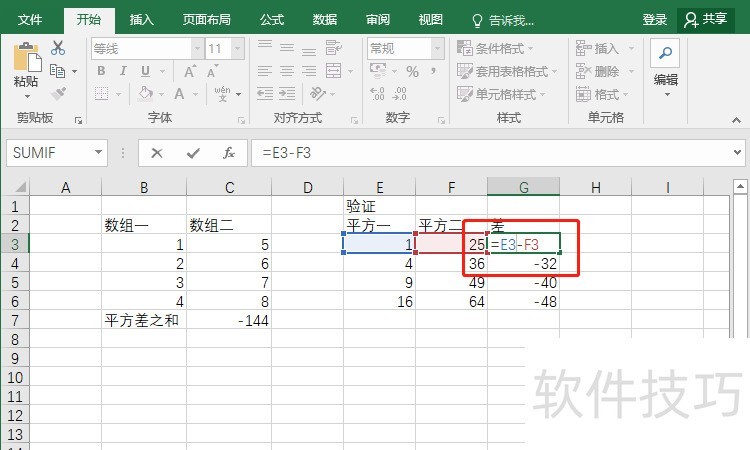Toggle Align Left for text
The height and width of the screenshot is (450, 750).
(x=265, y=71)
